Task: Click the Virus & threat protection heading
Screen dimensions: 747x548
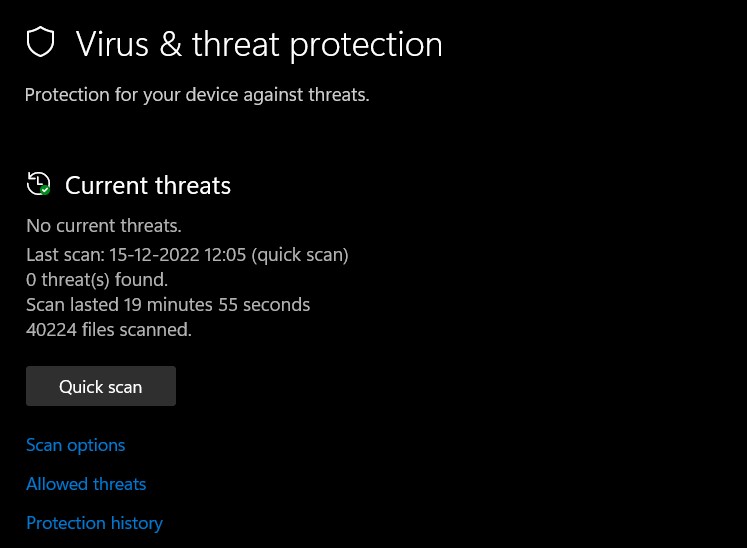Action: point(259,44)
